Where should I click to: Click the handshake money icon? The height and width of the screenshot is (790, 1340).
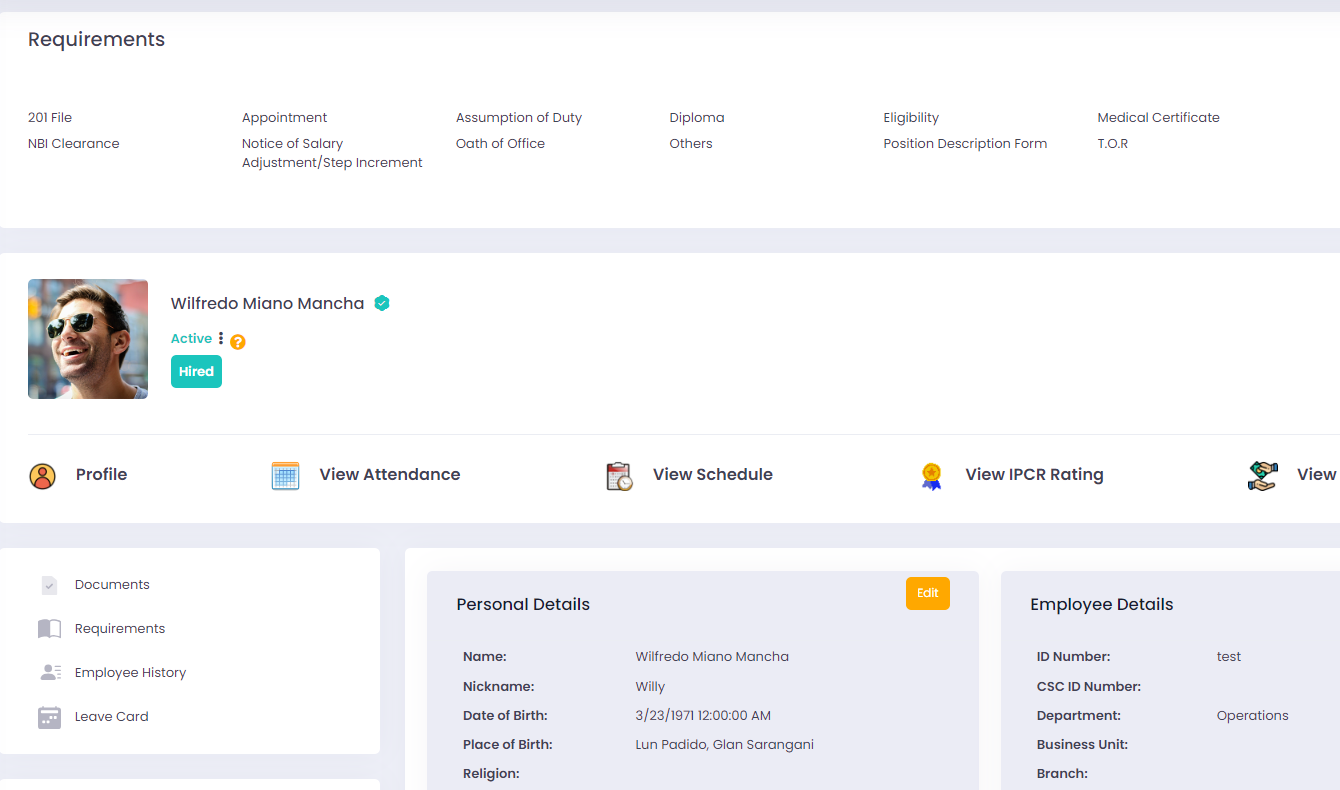pos(1263,476)
